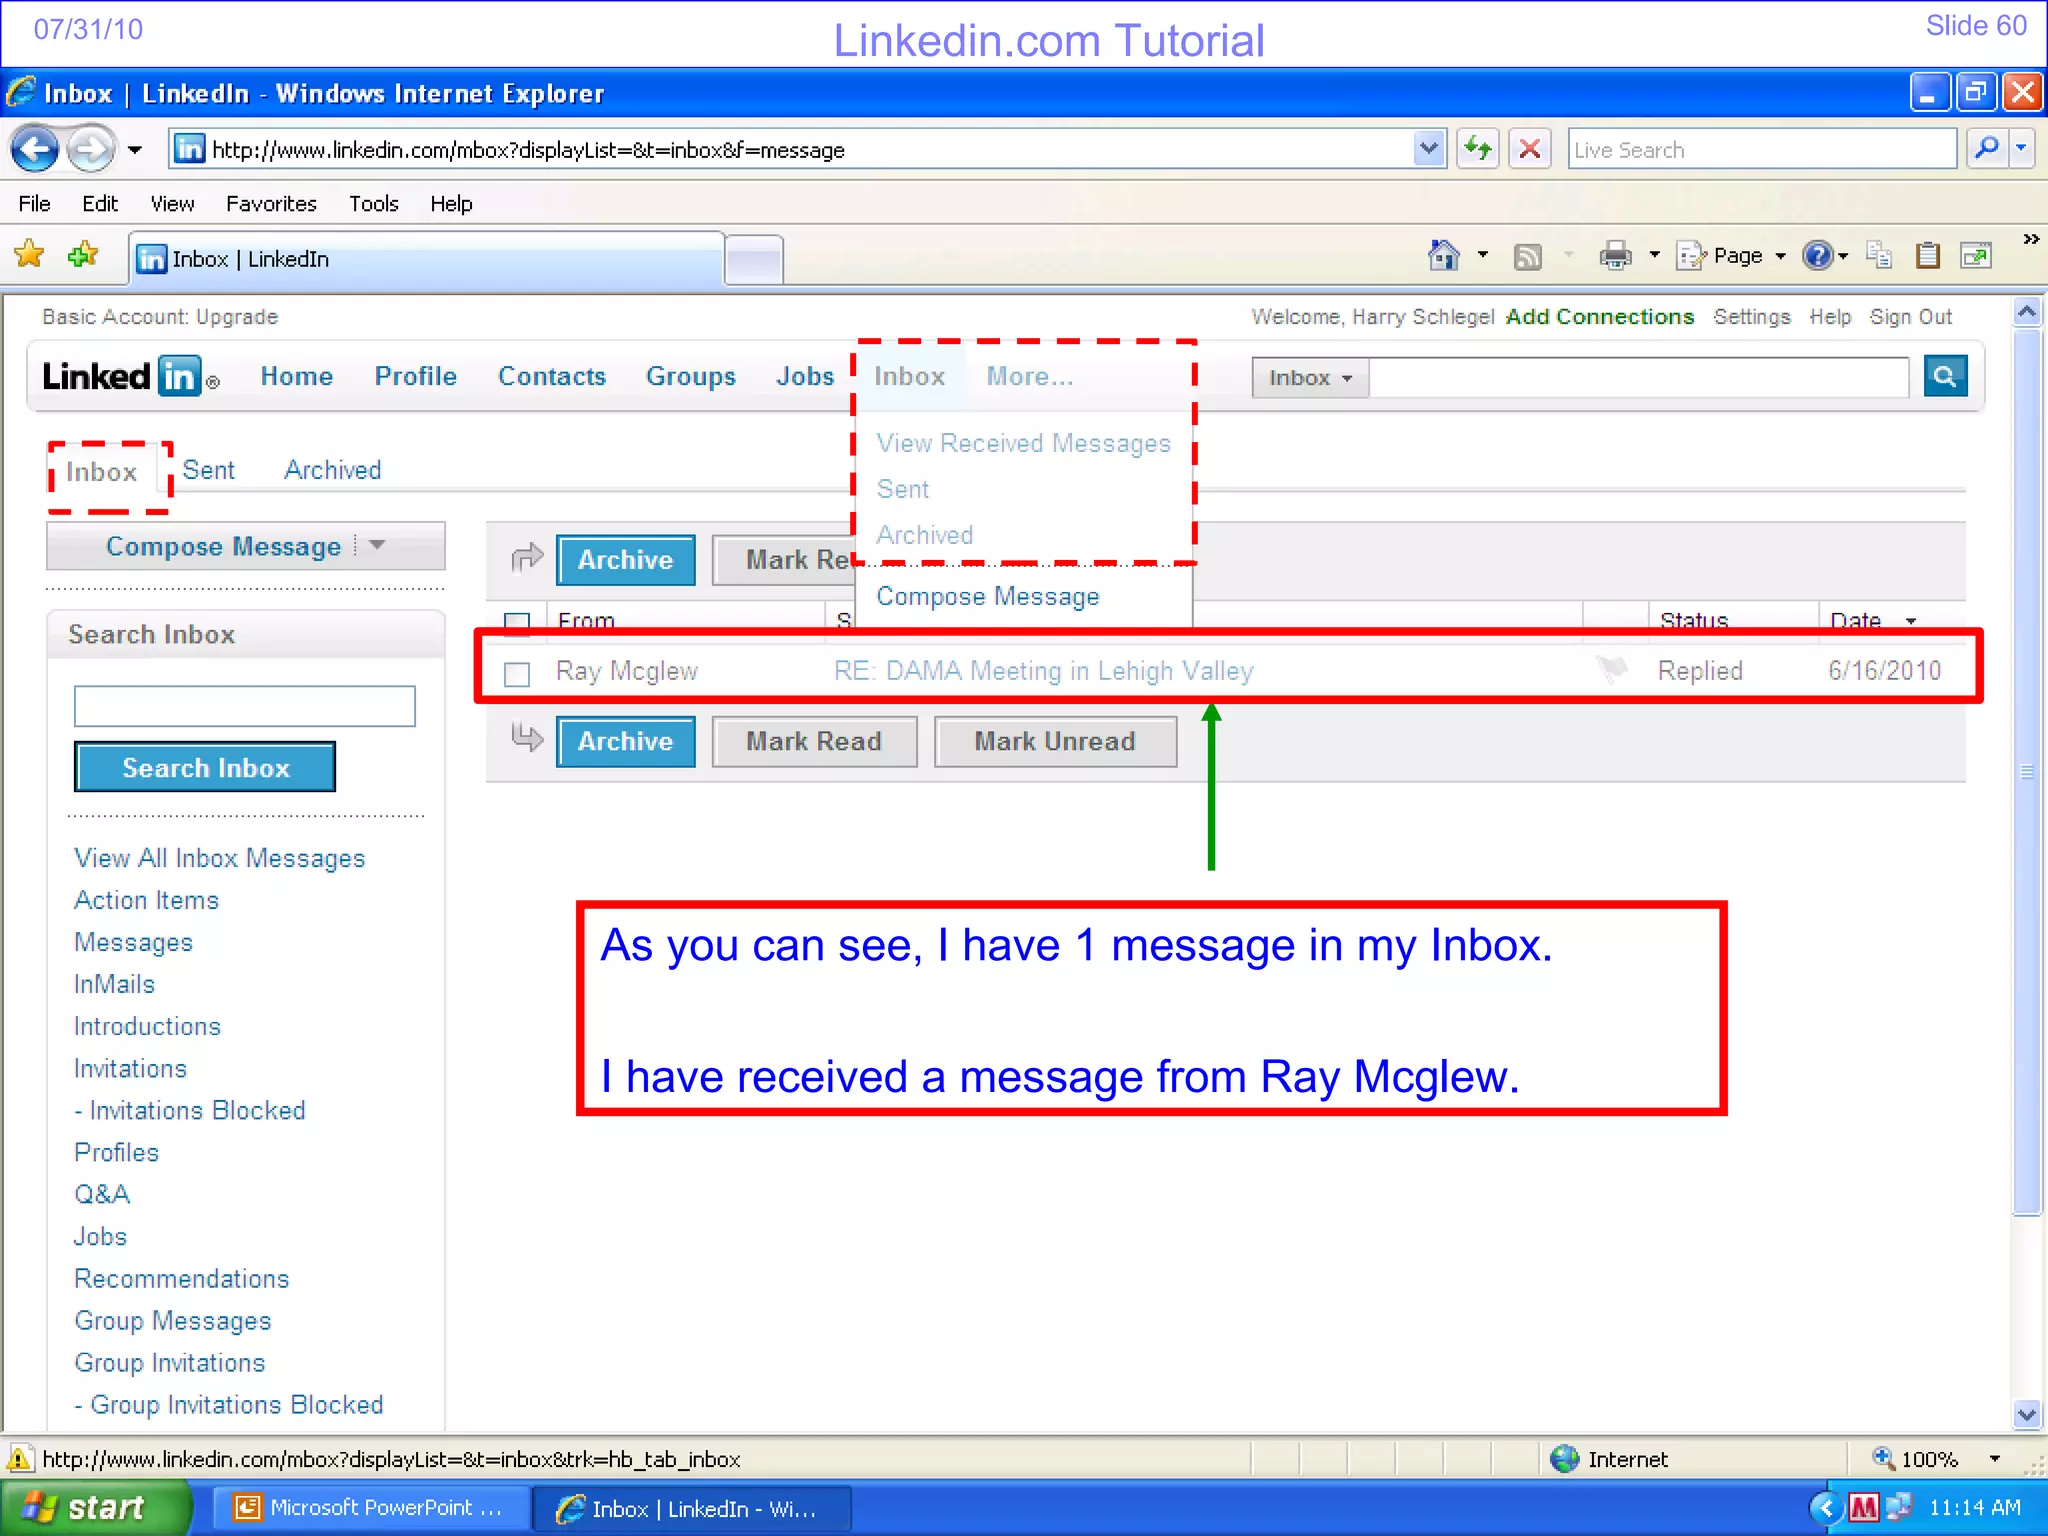
Task: Click the Sign Out link
Action: click(x=1910, y=316)
